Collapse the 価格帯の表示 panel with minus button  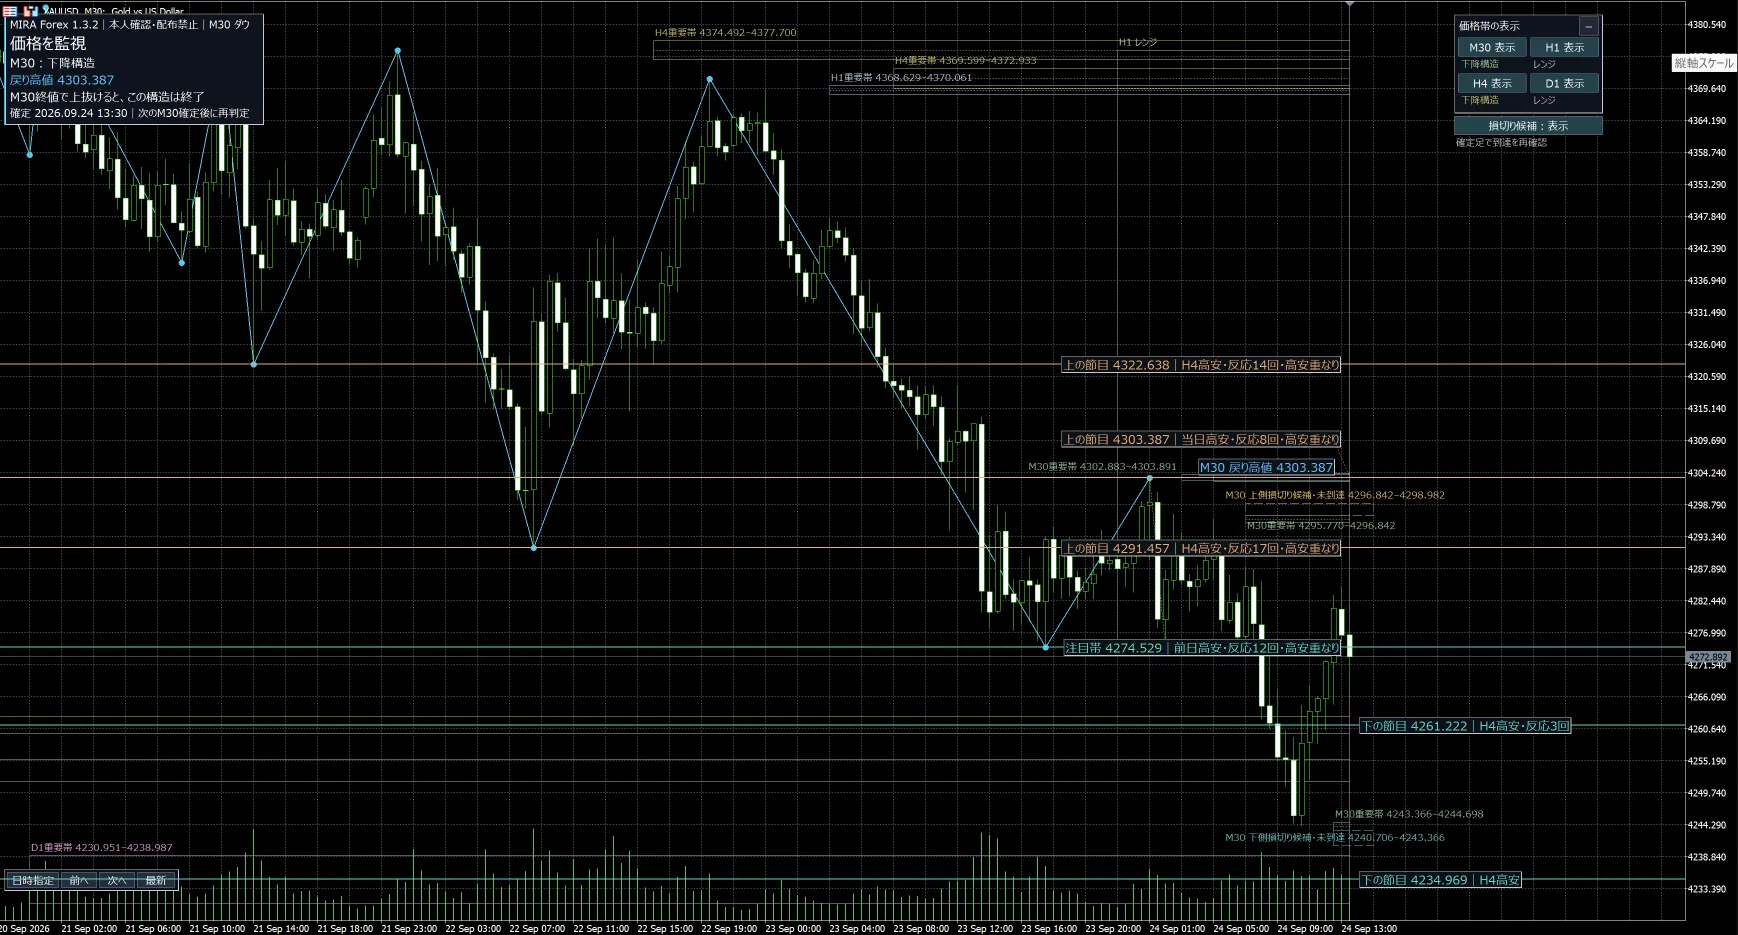(1588, 26)
